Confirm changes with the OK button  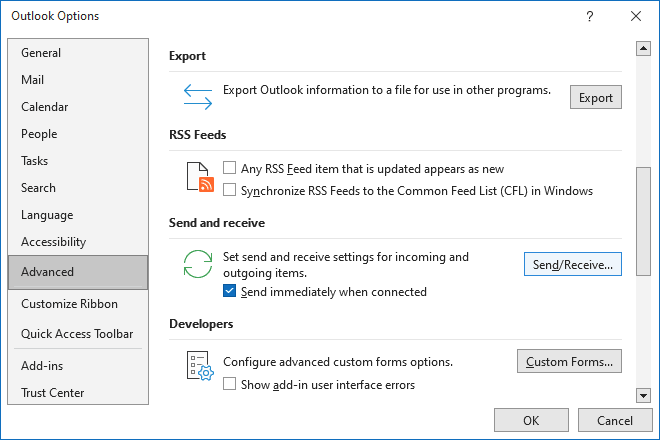tap(531, 420)
